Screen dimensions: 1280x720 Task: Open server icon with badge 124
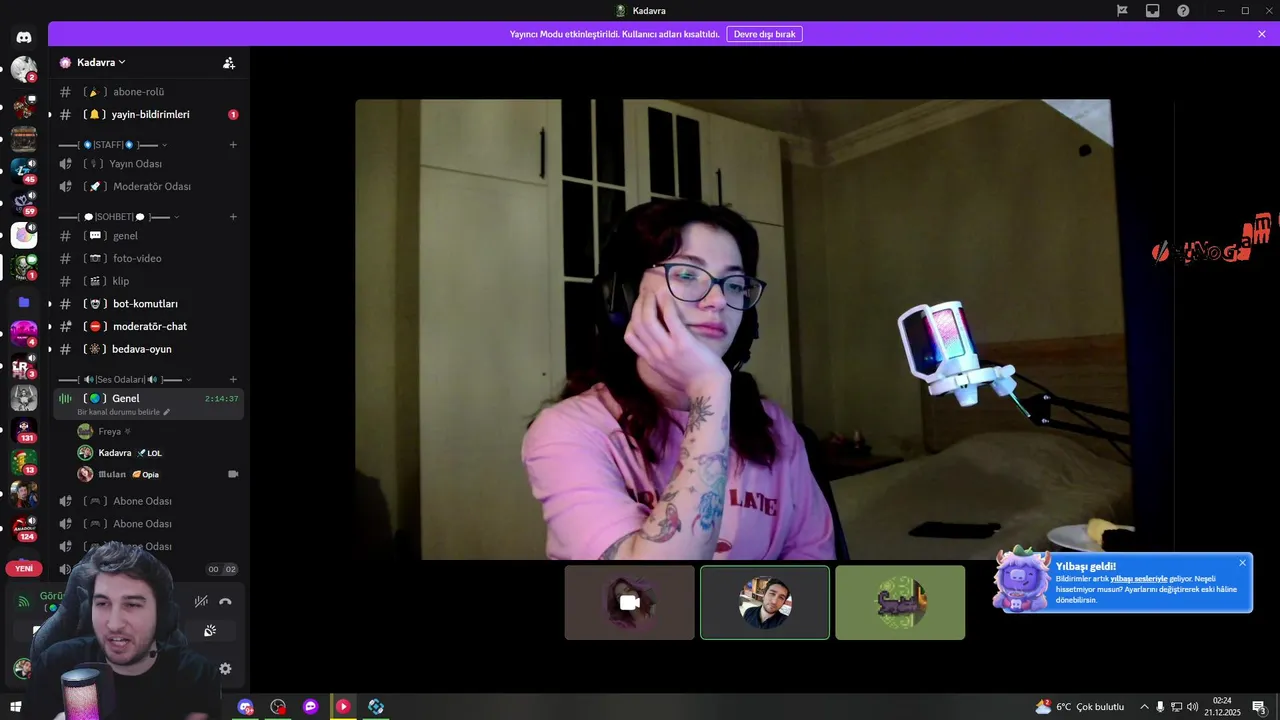coord(24,528)
